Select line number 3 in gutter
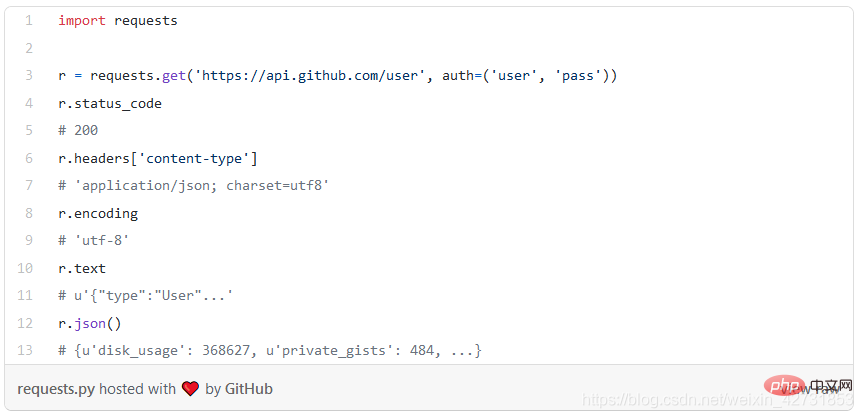 [28, 76]
